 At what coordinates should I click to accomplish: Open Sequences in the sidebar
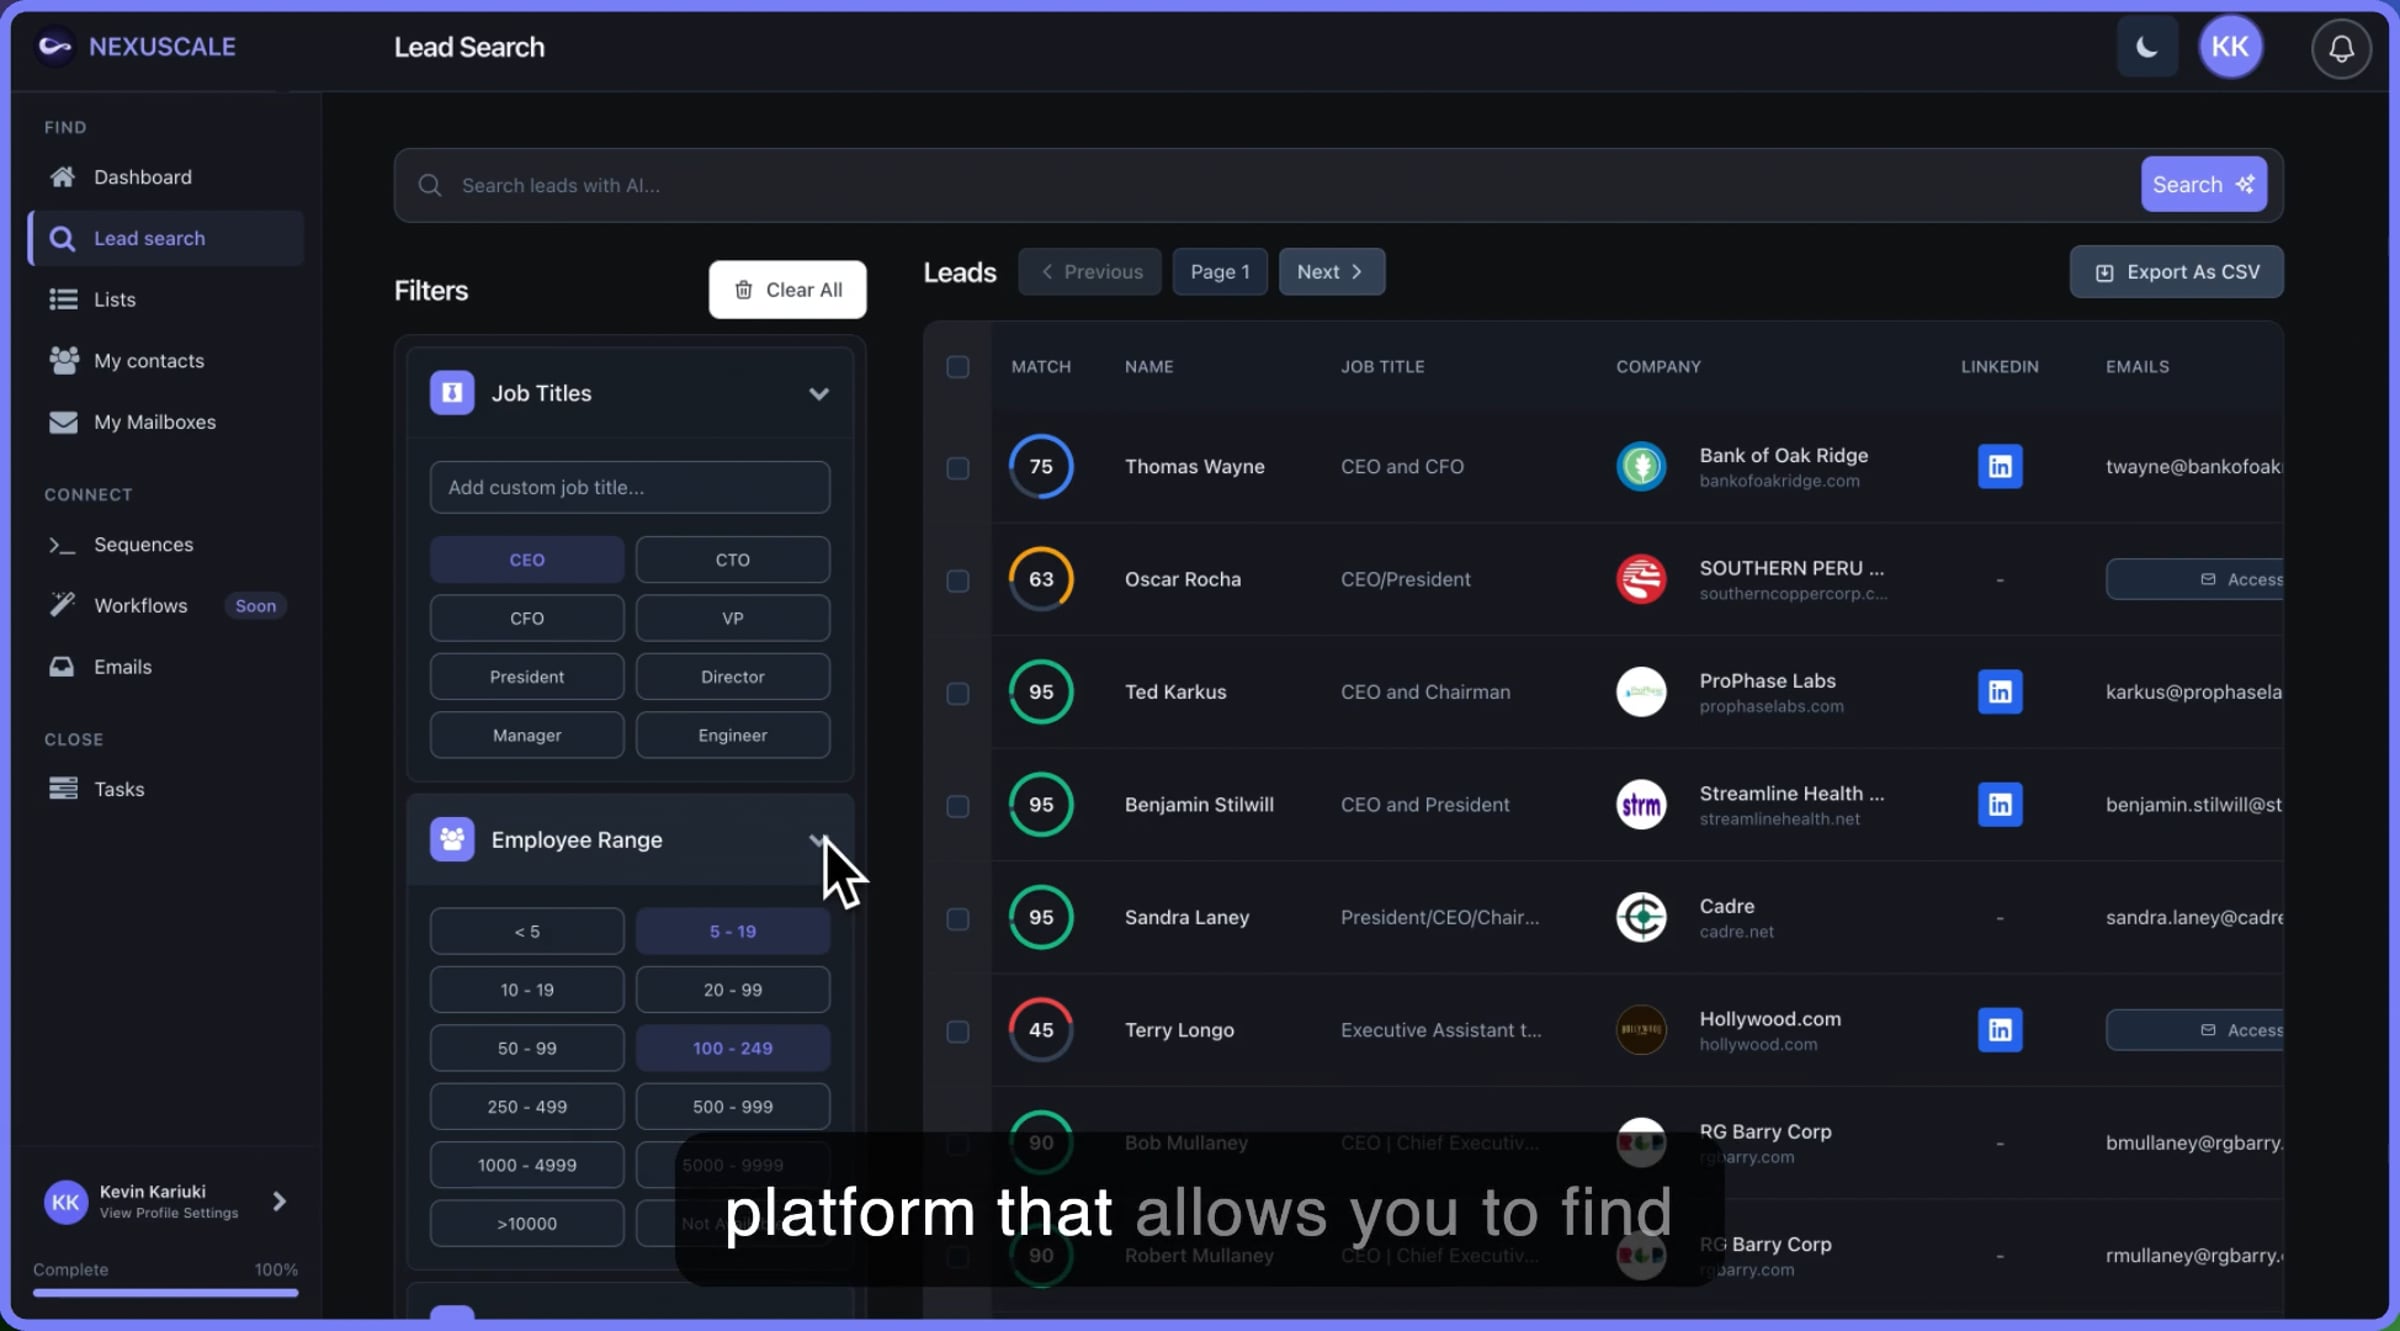(166, 544)
